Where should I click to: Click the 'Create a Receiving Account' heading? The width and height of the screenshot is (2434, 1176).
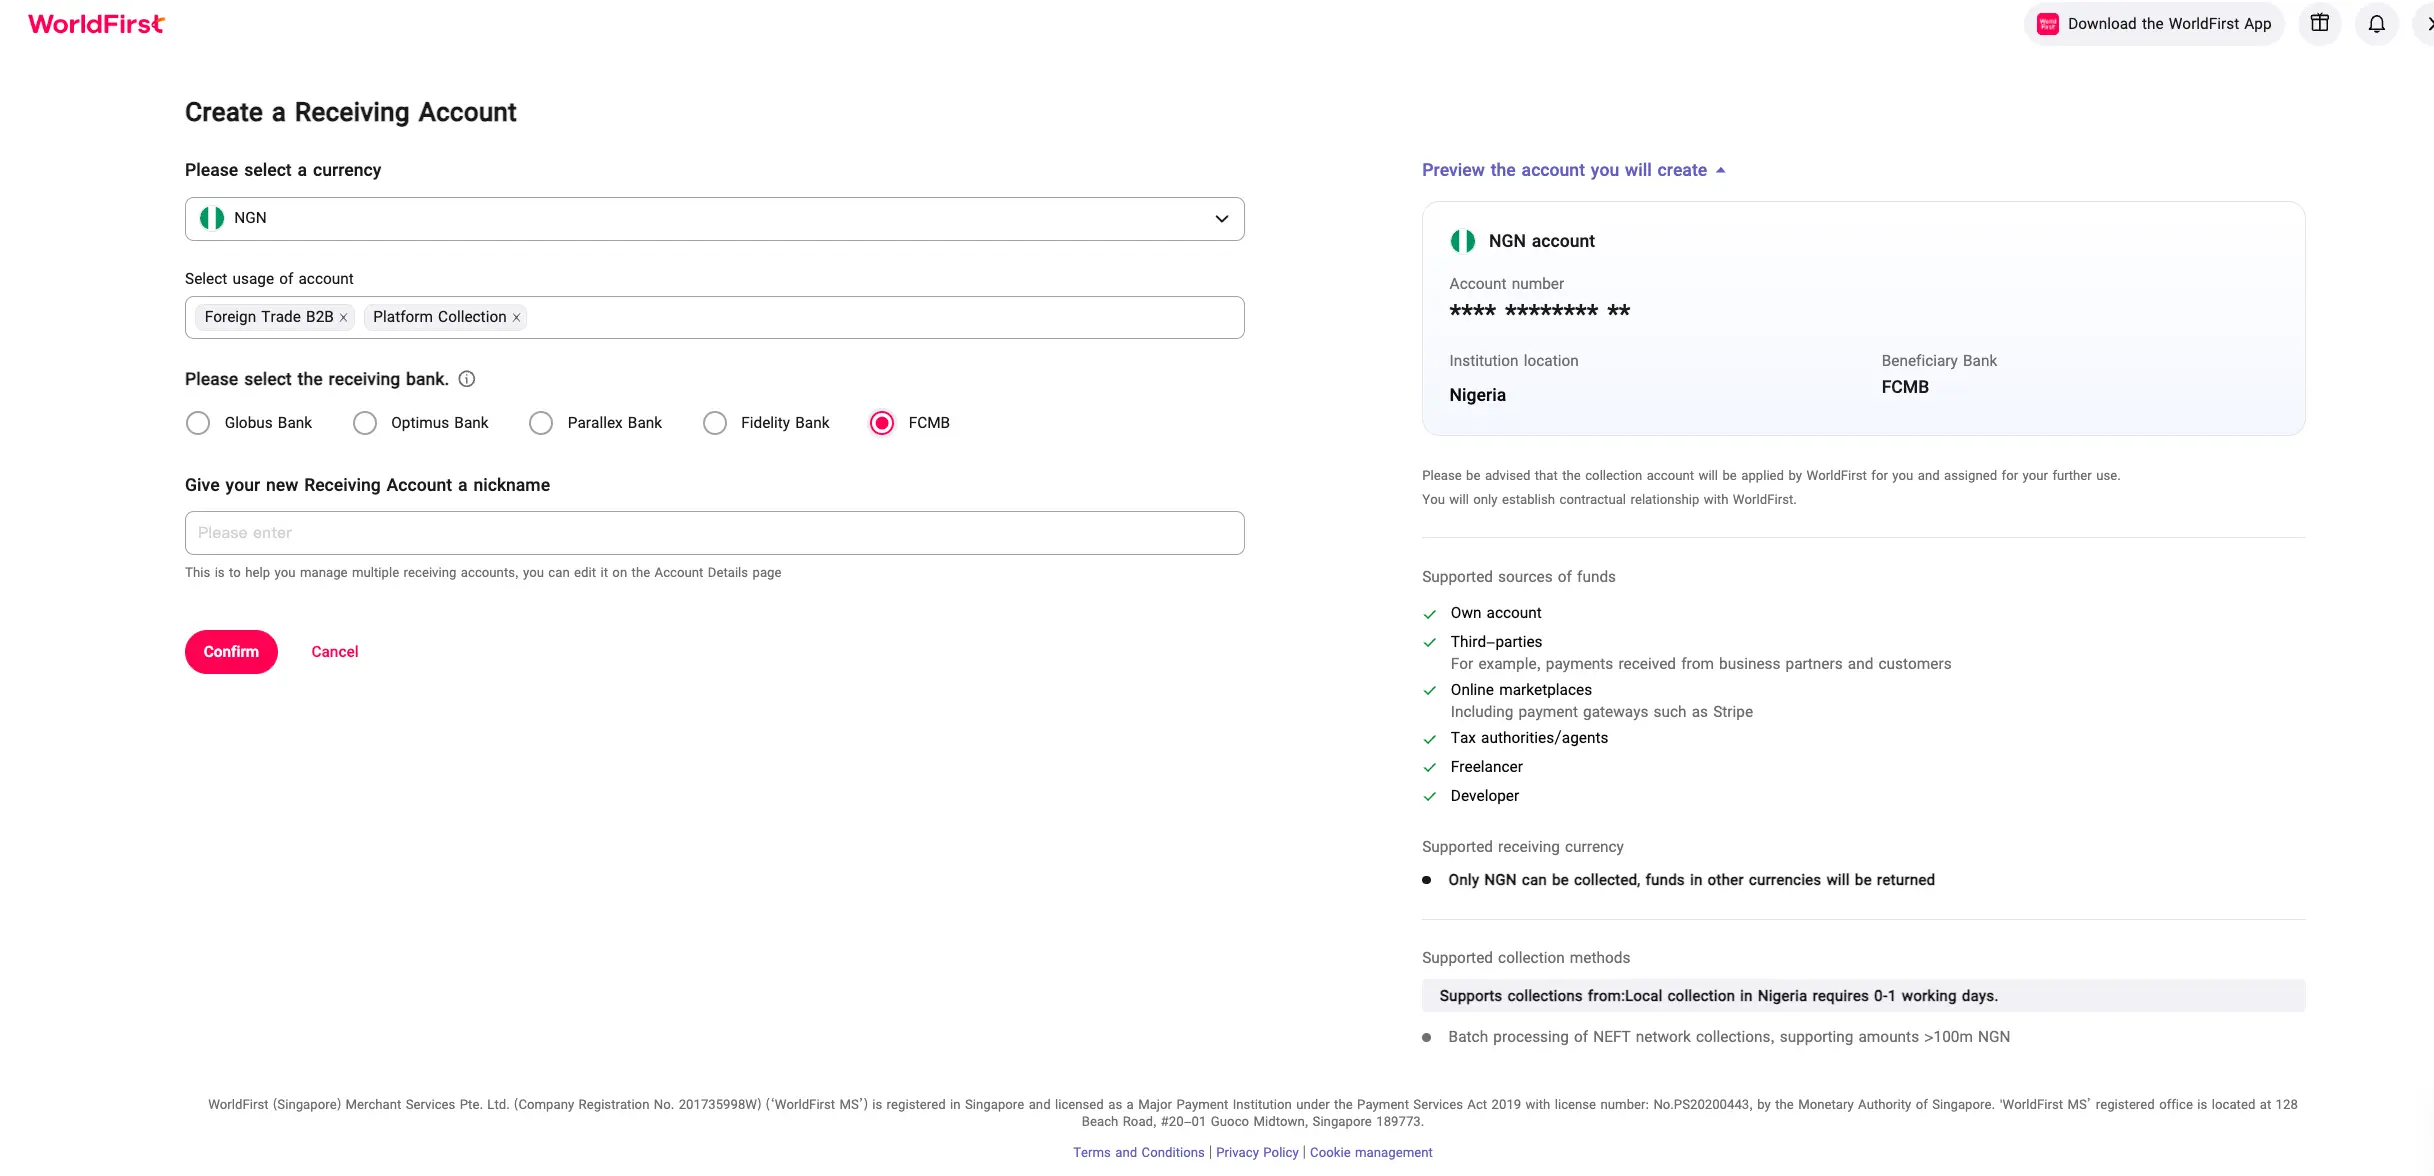coord(350,112)
